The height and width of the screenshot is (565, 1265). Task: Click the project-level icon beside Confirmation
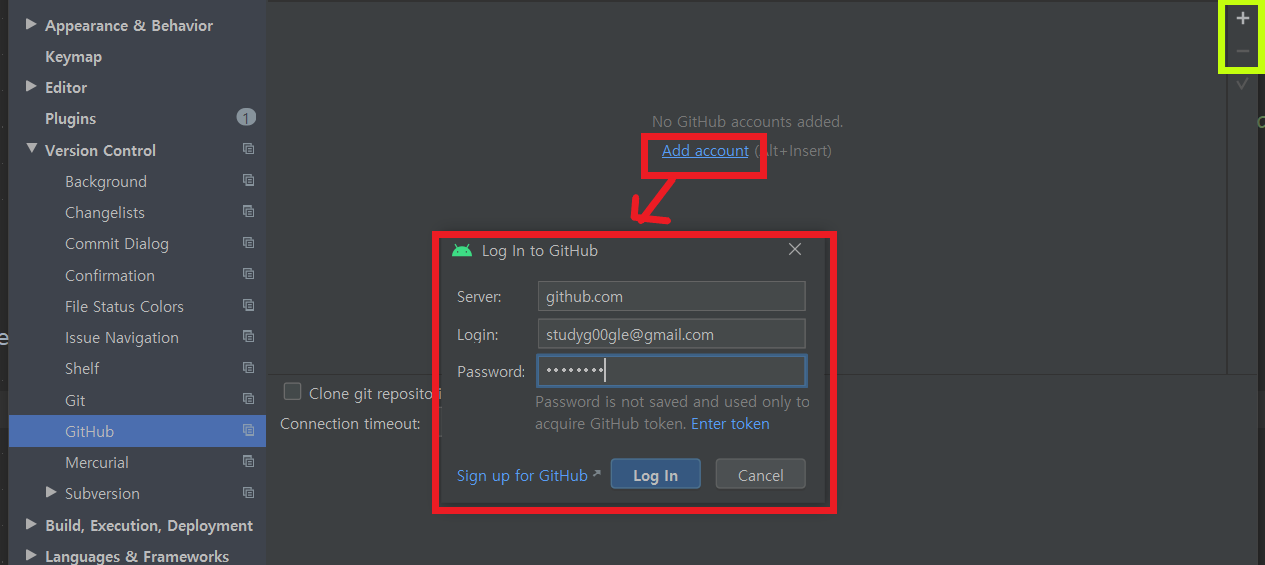click(x=248, y=275)
